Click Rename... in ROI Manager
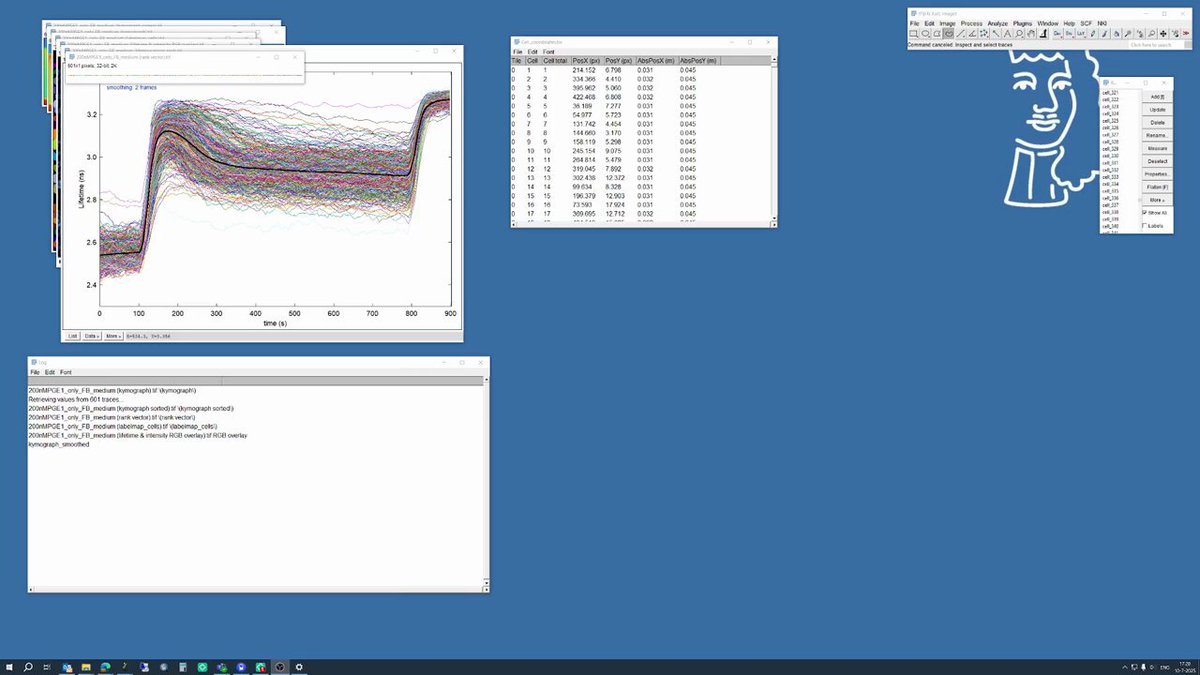The width and height of the screenshot is (1200, 675). pos(1157,135)
